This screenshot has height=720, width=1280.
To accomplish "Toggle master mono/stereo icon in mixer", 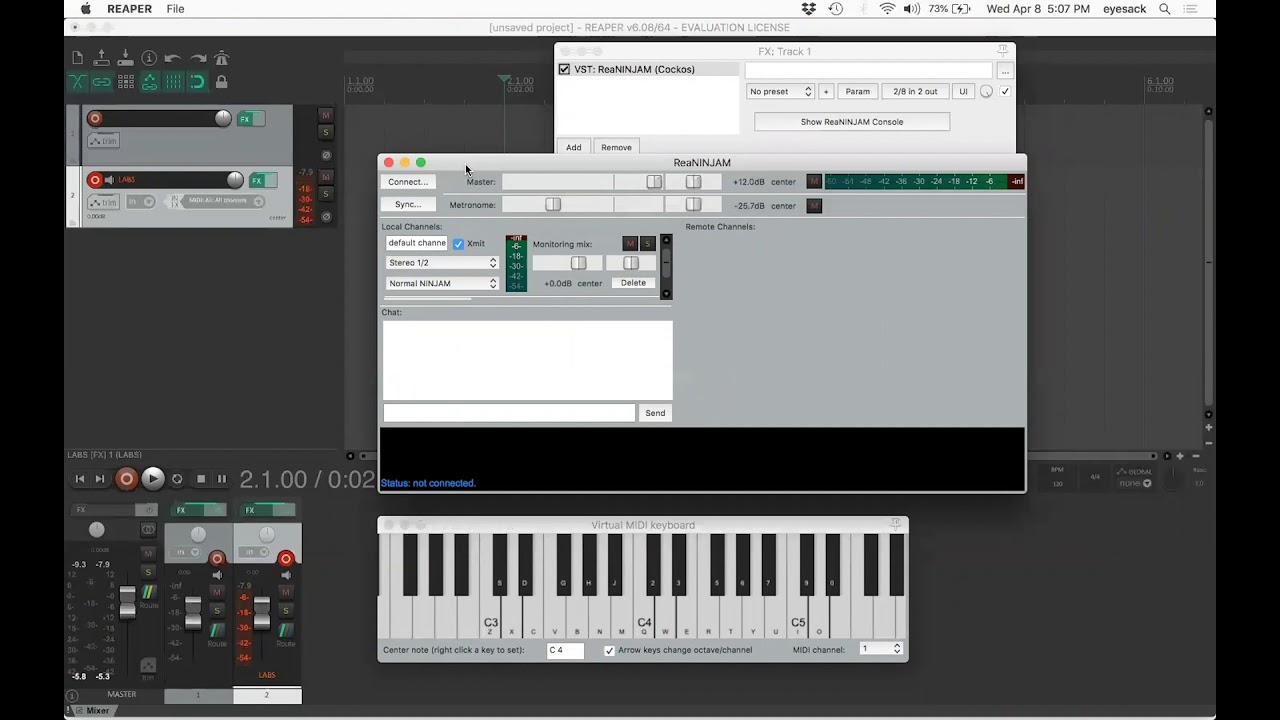I will [148, 530].
